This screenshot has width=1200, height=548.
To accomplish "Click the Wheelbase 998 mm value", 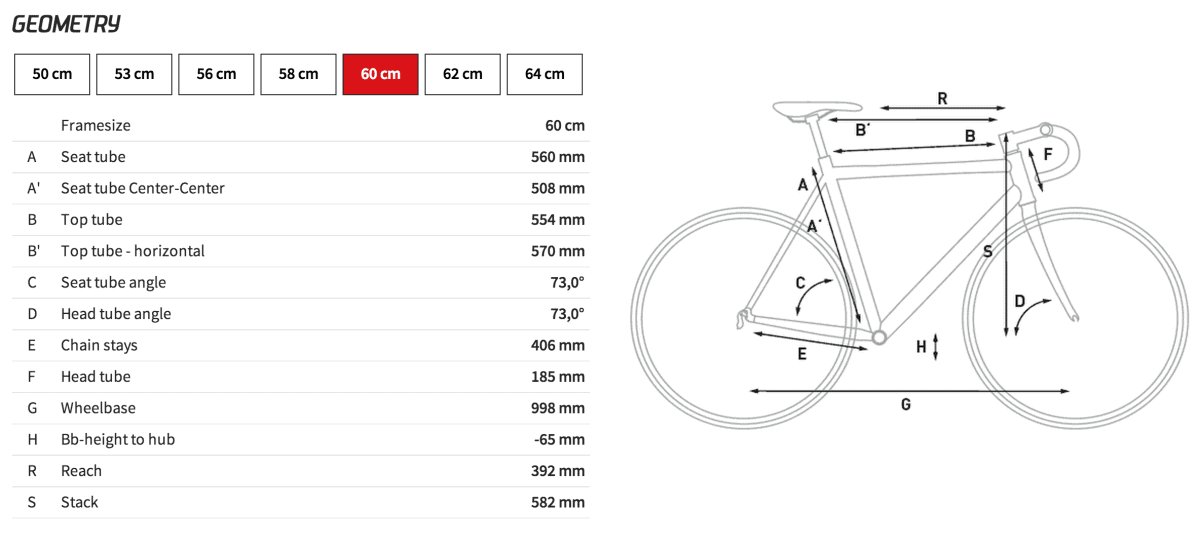I will [557, 408].
